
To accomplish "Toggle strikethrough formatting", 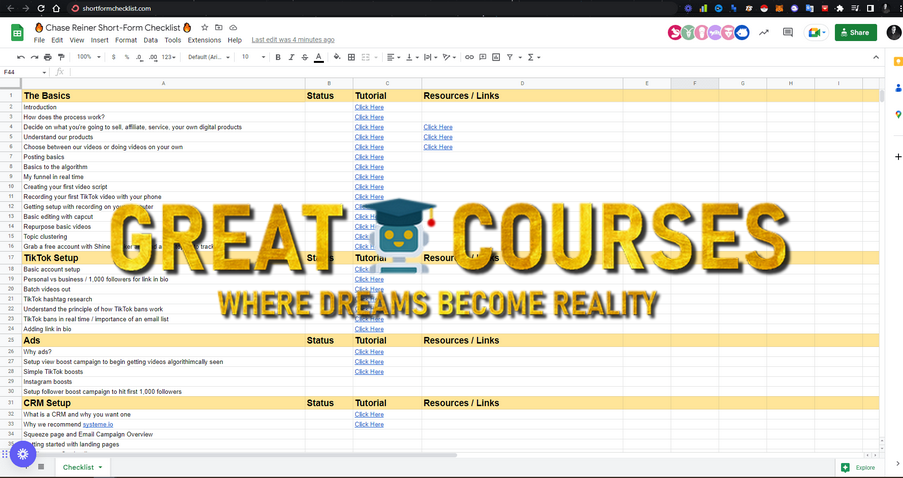I will 305,57.
